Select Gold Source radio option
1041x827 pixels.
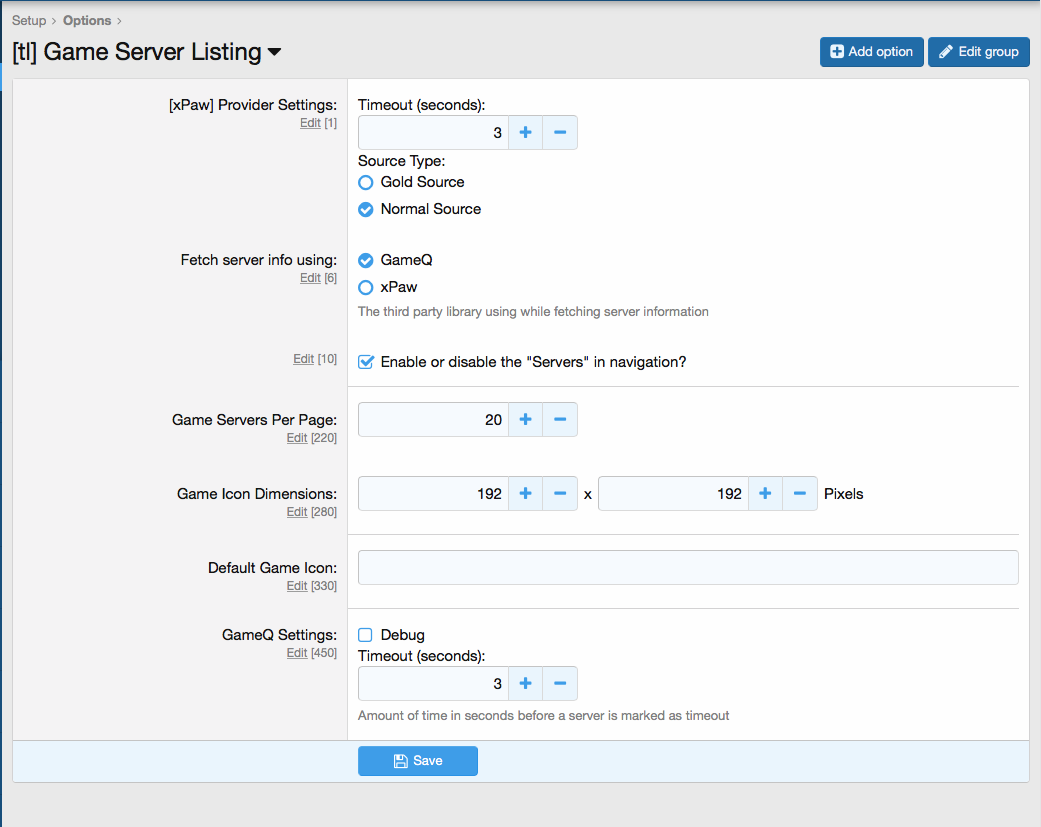coord(366,183)
